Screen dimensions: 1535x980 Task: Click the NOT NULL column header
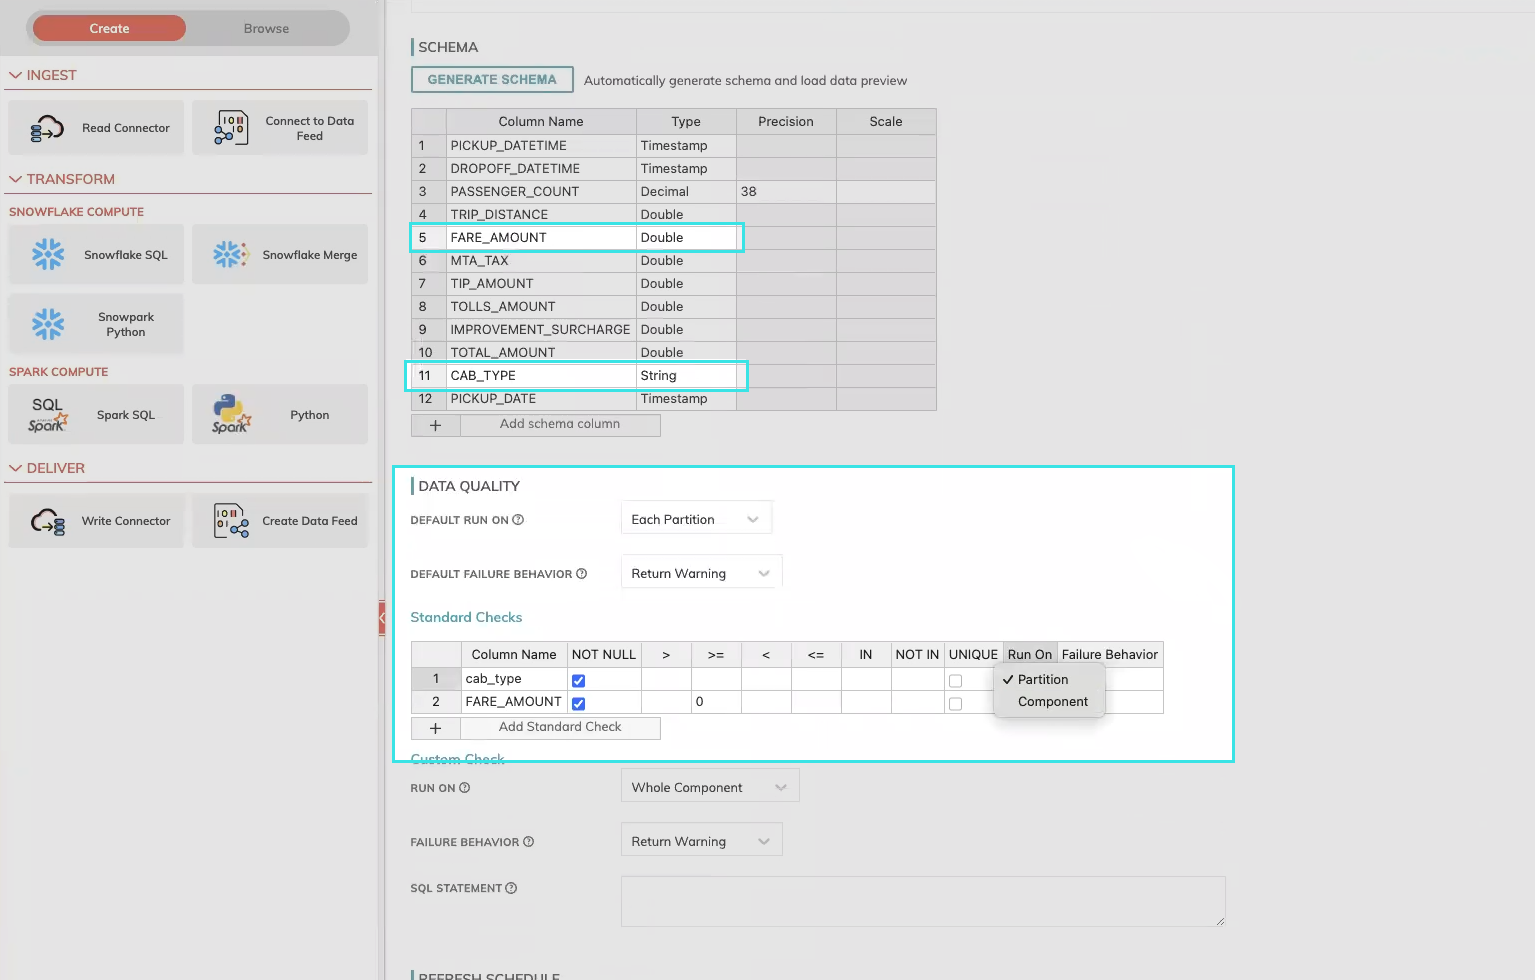click(604, 654)
